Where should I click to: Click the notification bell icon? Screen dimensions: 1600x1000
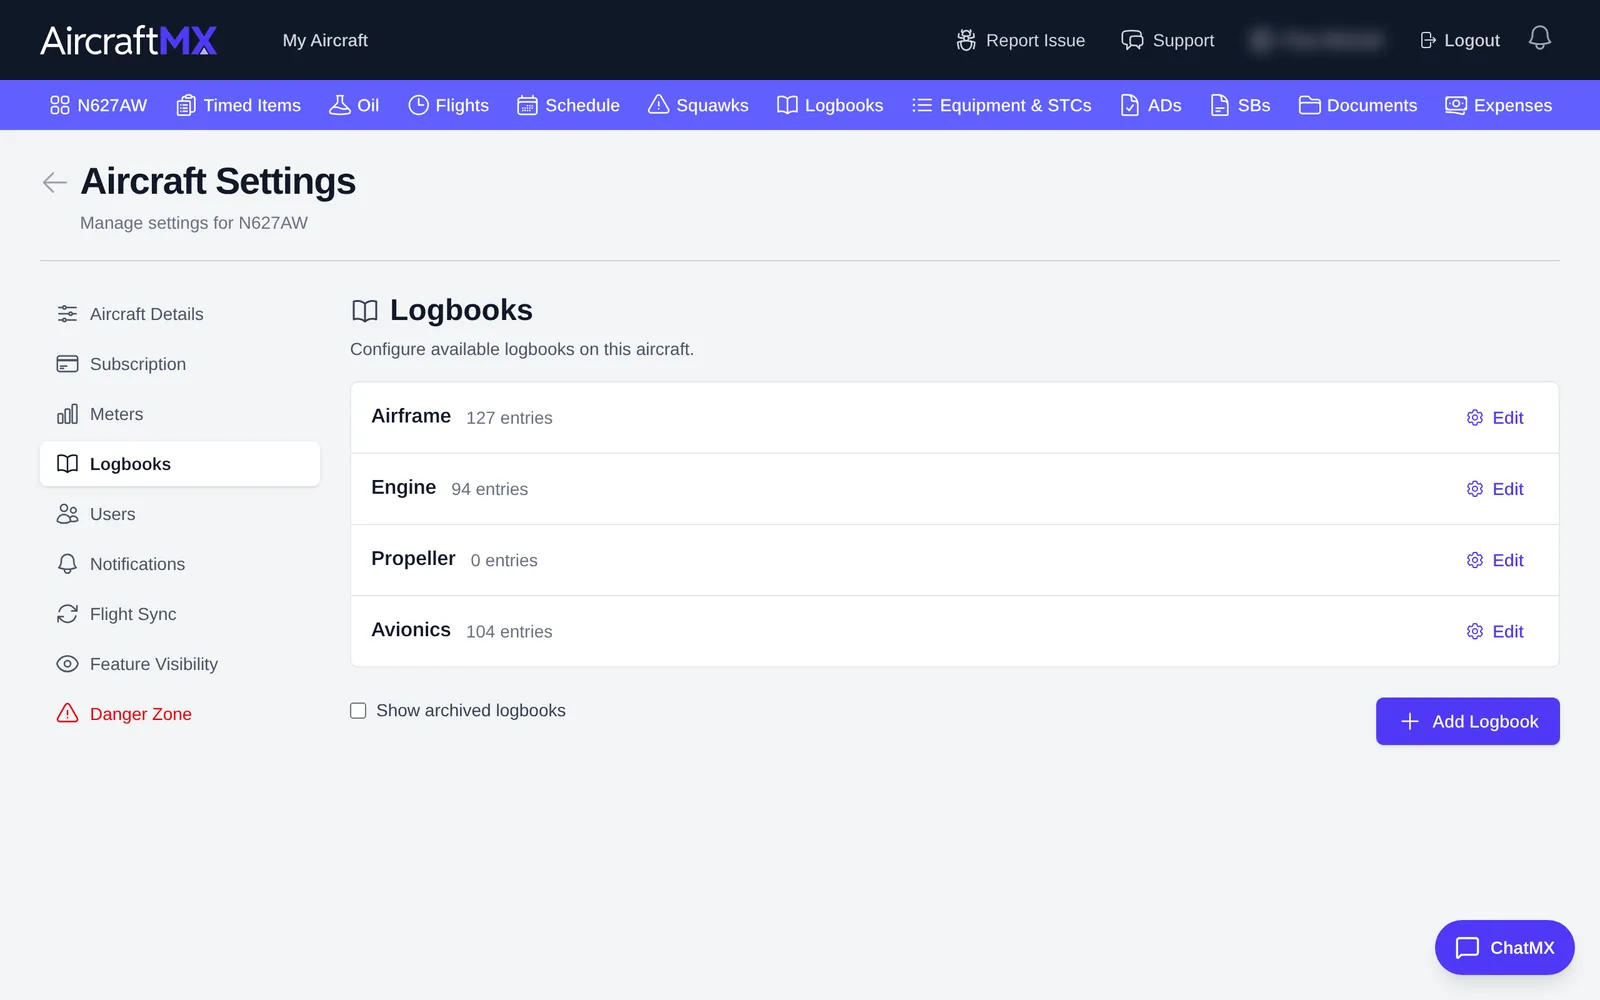coord(1540,38)
